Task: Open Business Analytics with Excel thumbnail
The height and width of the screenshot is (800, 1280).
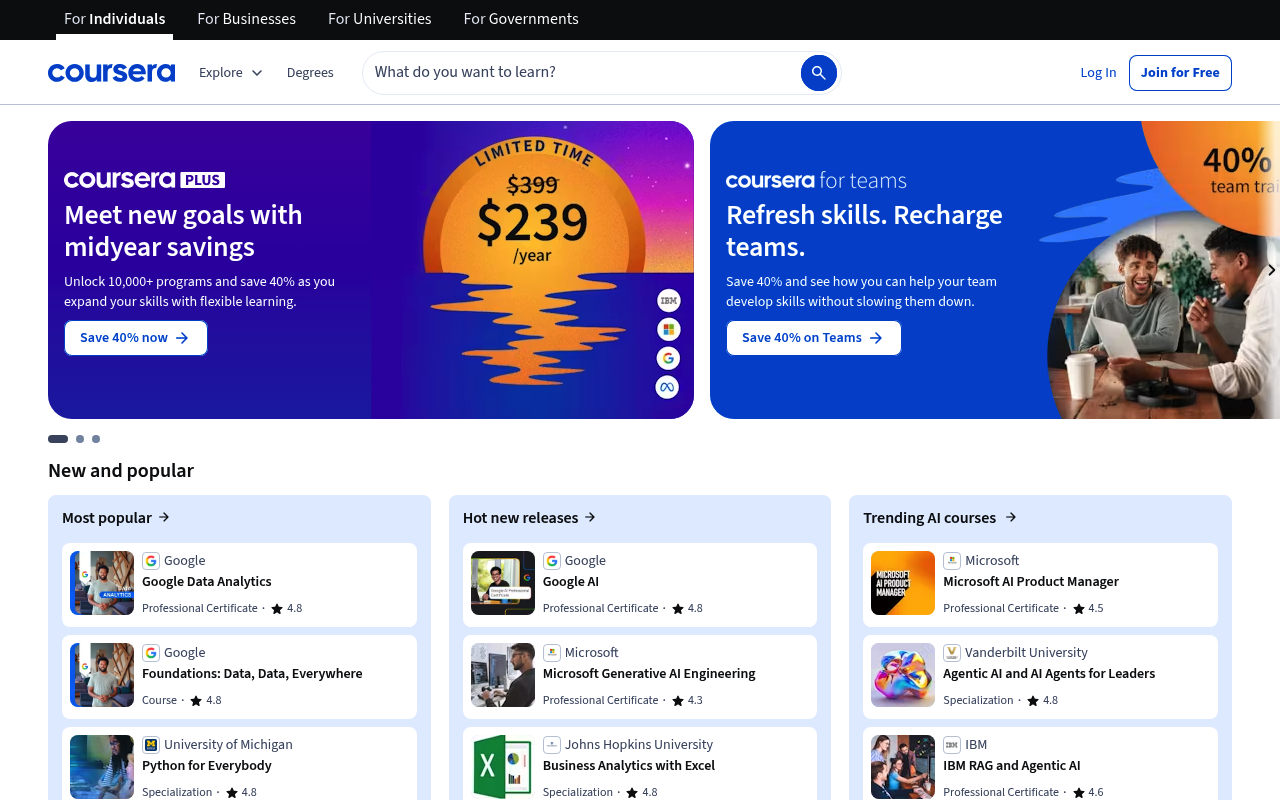Action: click(503, 767)
